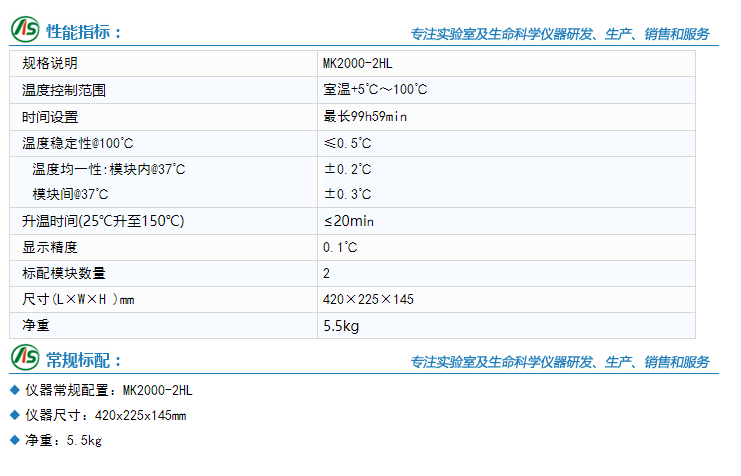741x476 pixels.
Task: Click the 温度控制范围 row label
Action: (x=64, y=90)
